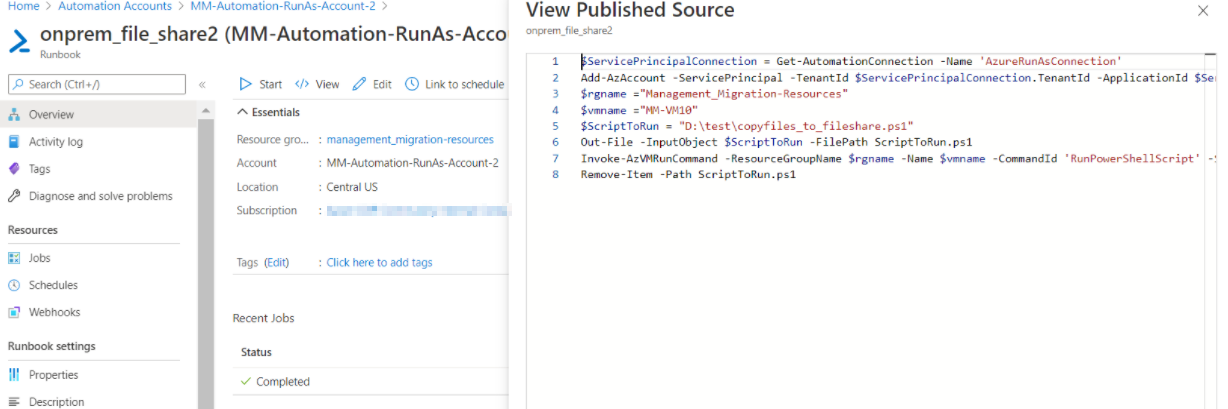This screenshot has height=409, width=1228.
Task: Click the Properties bars icon
Action: (x=15, y=375)
